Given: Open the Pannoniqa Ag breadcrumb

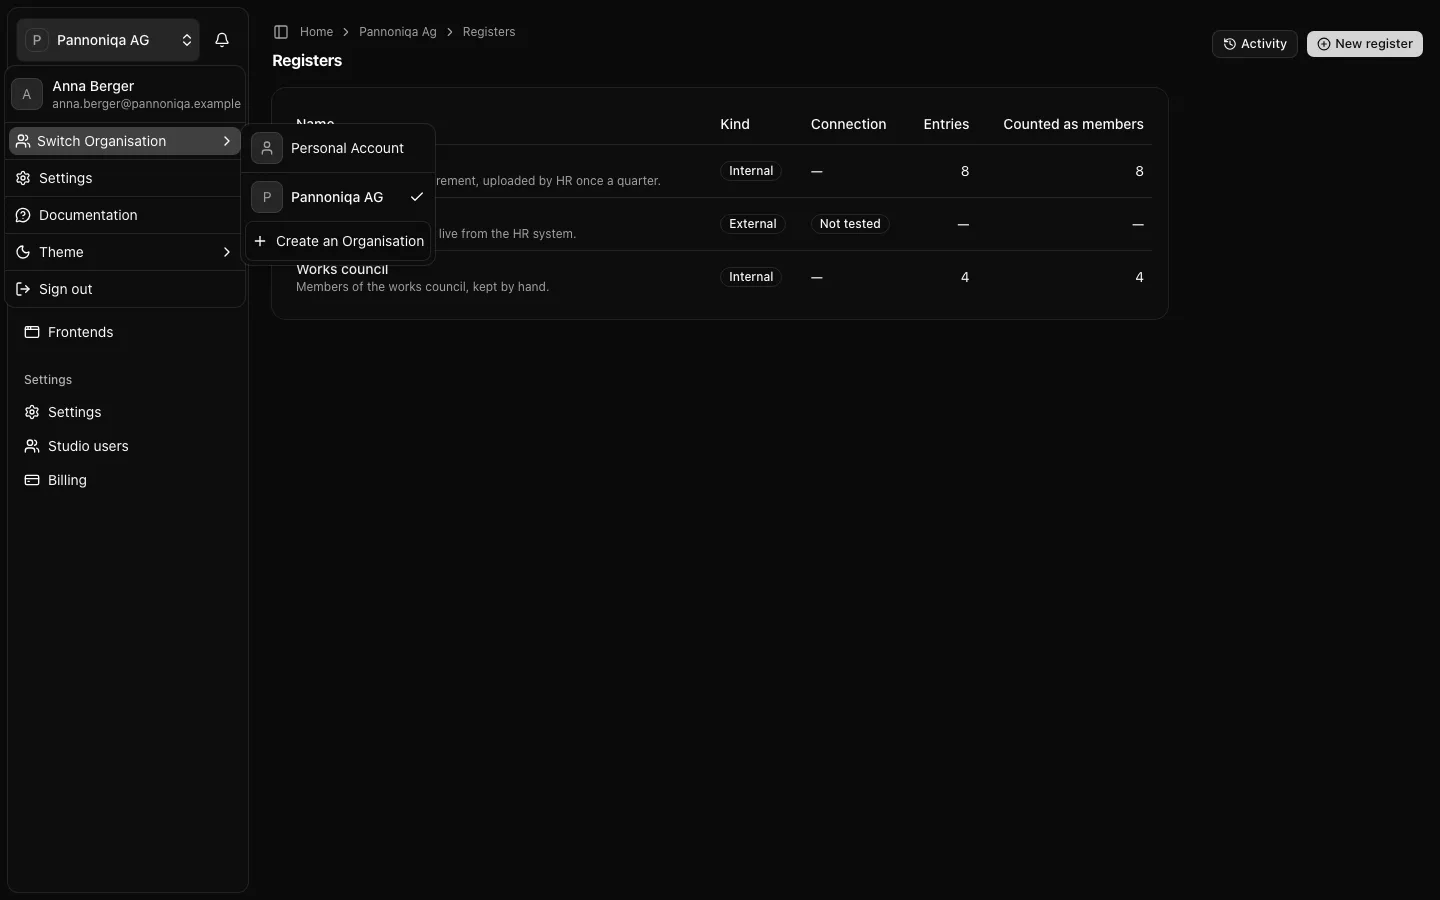Looking at the screenshot, I should (398, 32).
